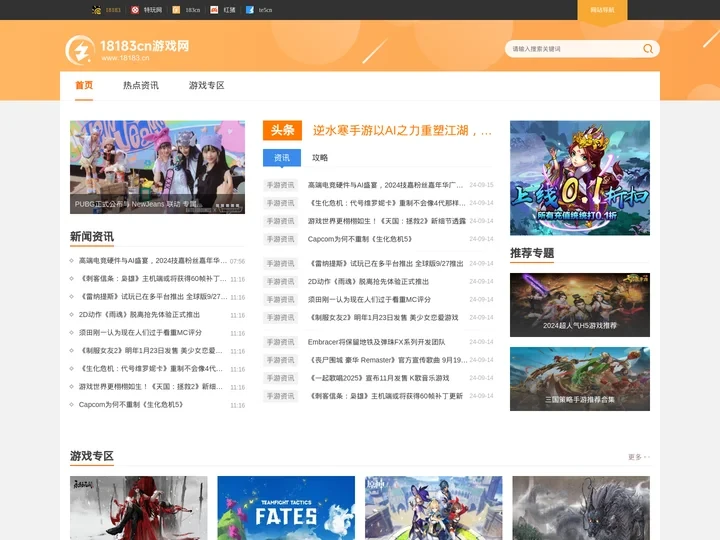
Task: Open the 原神 game card thumbnail
Action: (433, 508)
